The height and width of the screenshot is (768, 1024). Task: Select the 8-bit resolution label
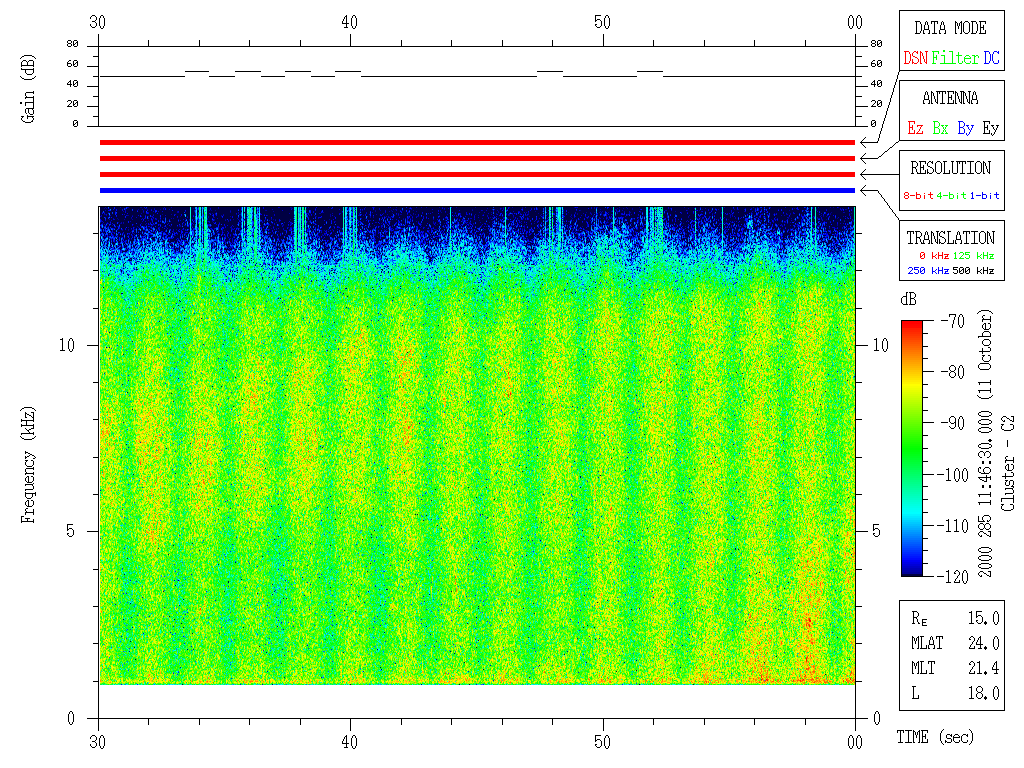point(919,196)
